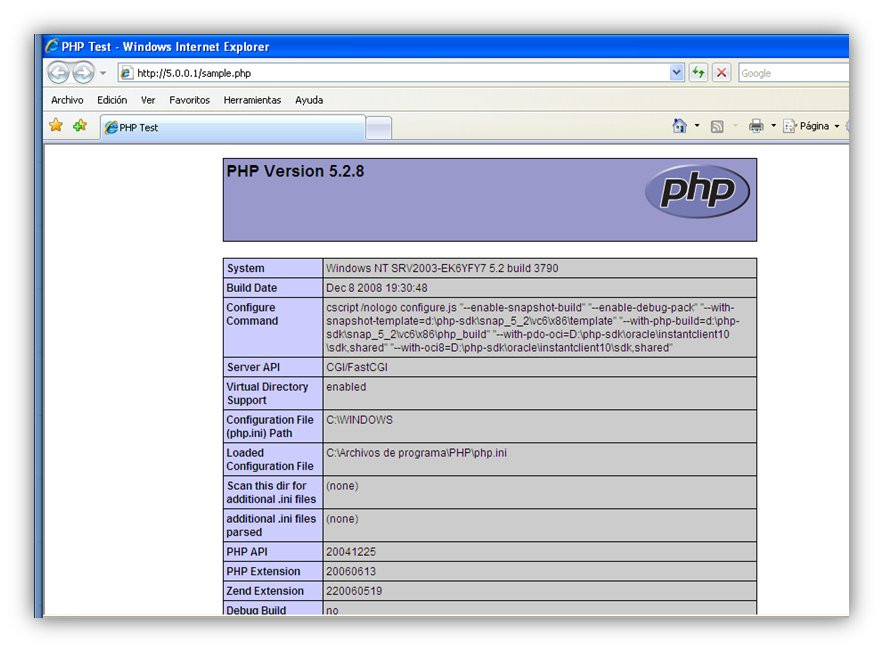Open a new blank tab button
Viewport: 883px width, 652px height.
[378, 128]
